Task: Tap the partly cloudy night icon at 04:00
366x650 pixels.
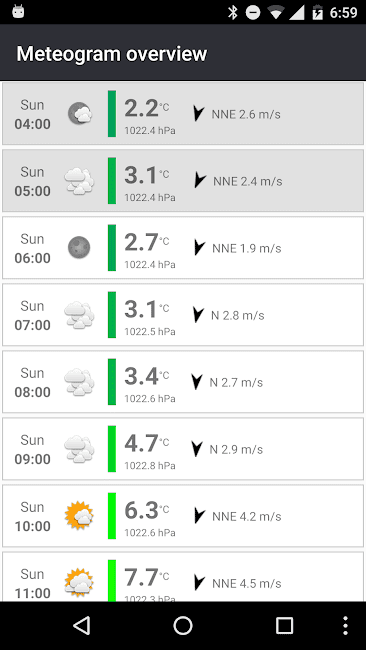Action: pos(80,114)
